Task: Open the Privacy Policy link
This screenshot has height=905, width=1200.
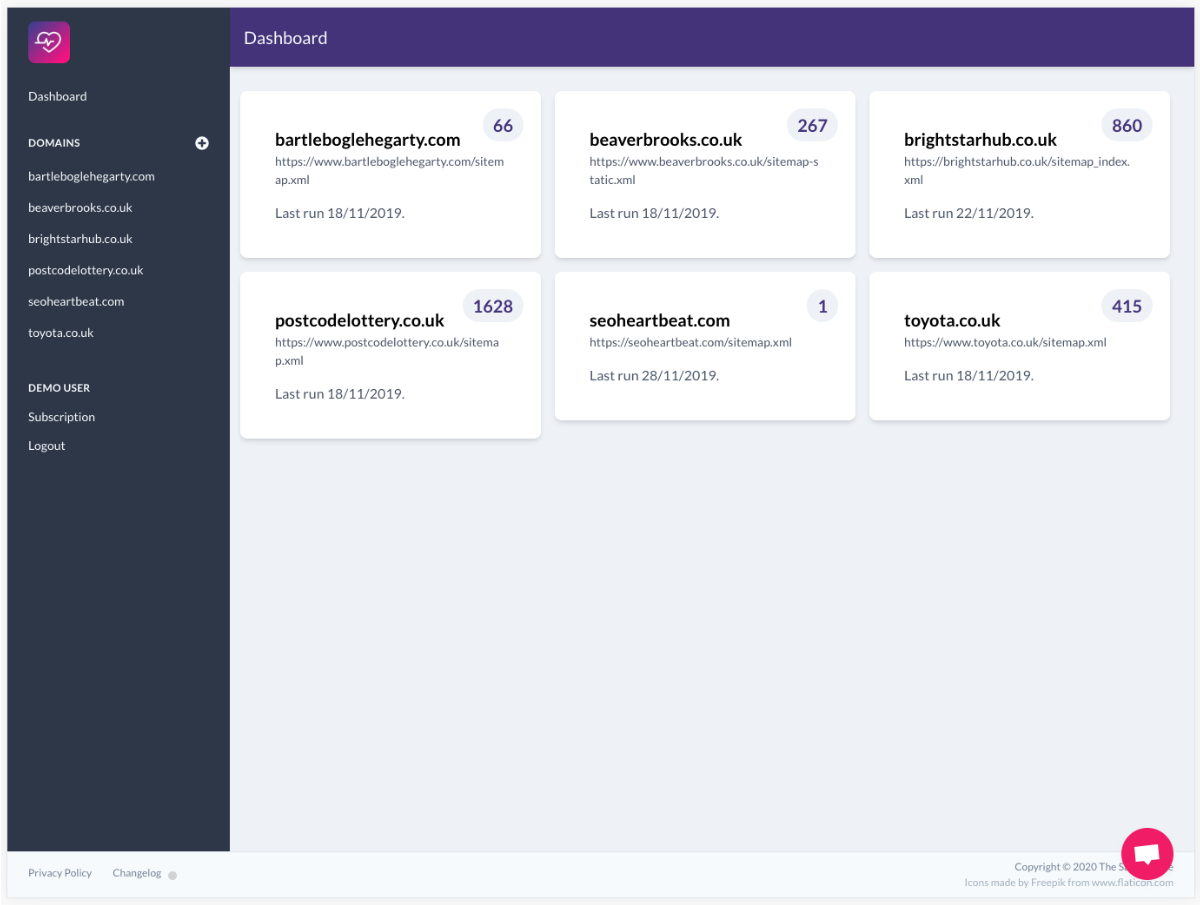Action: click(x=60, y=873)
